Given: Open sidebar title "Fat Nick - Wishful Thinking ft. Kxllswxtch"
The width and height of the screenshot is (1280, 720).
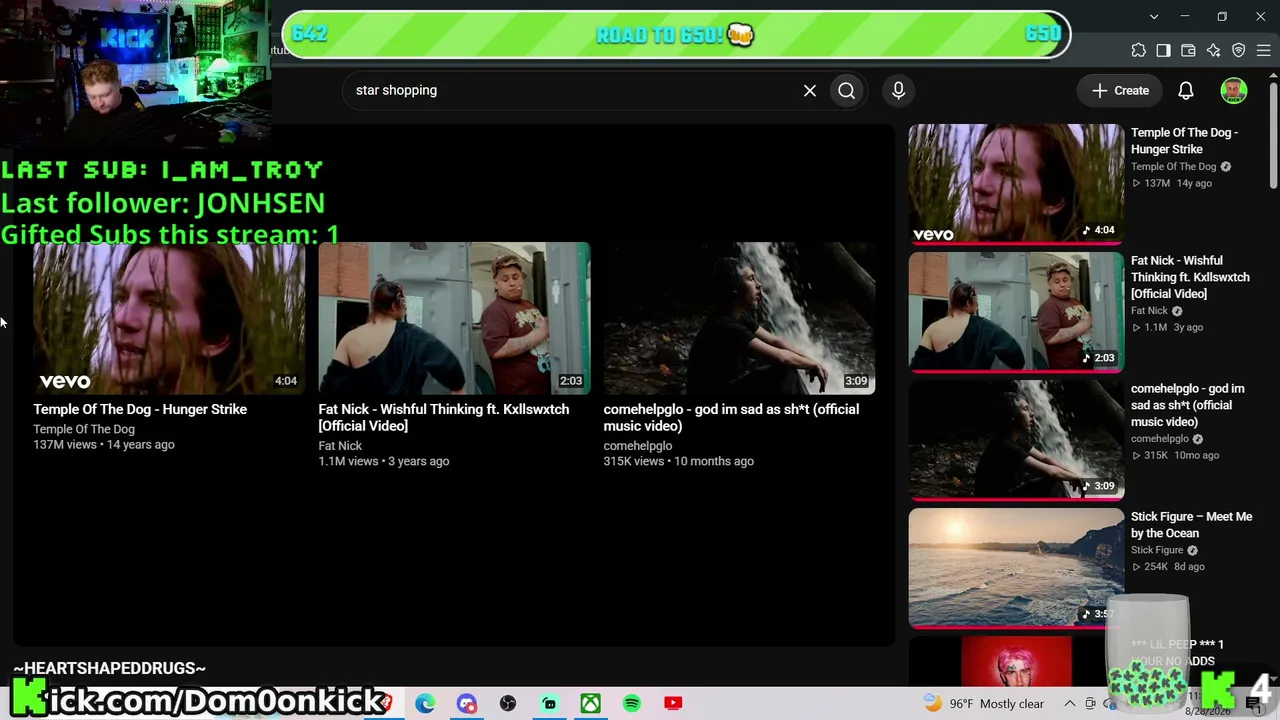Looking at the screenshot, I should [x=1190, y=277].
